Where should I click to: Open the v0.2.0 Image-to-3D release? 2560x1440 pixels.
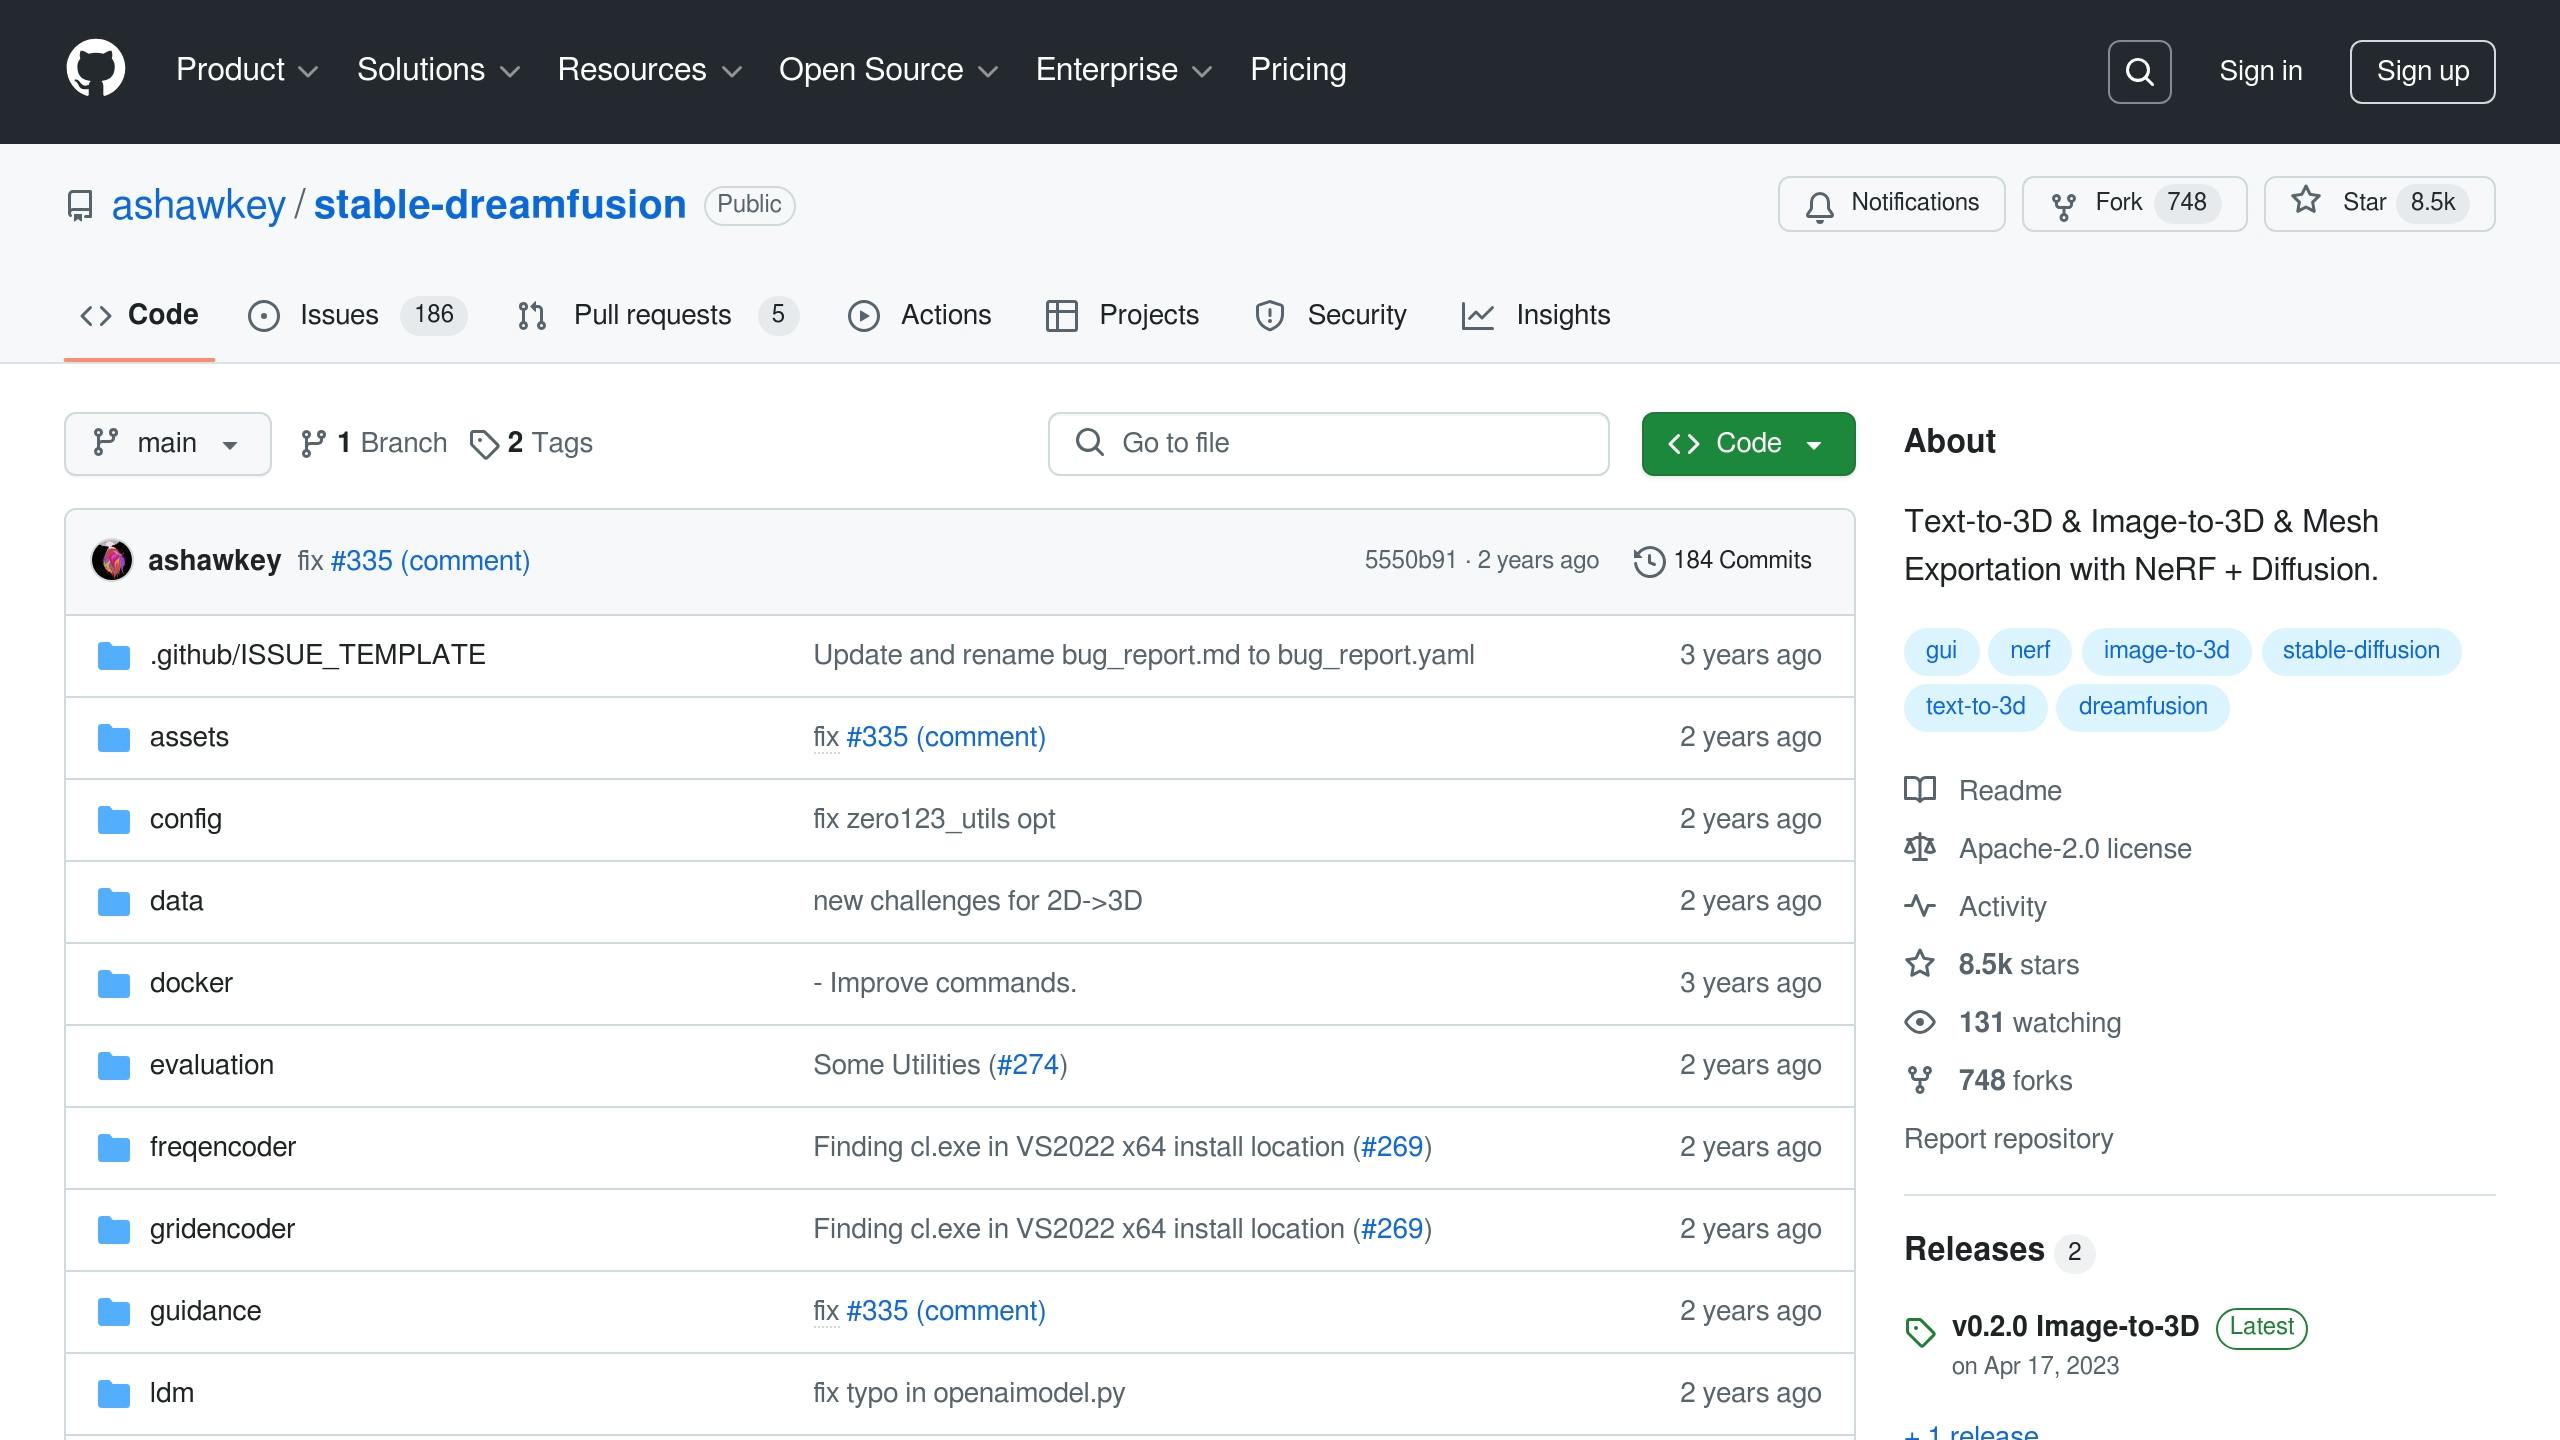point(2075,1327)
